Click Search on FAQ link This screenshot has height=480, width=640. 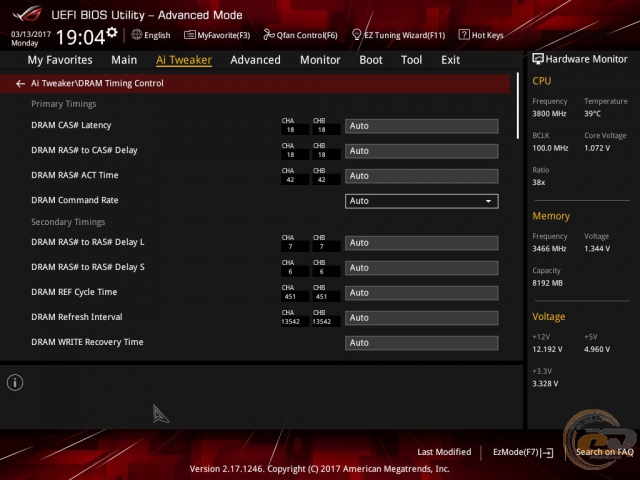point(604,452)
